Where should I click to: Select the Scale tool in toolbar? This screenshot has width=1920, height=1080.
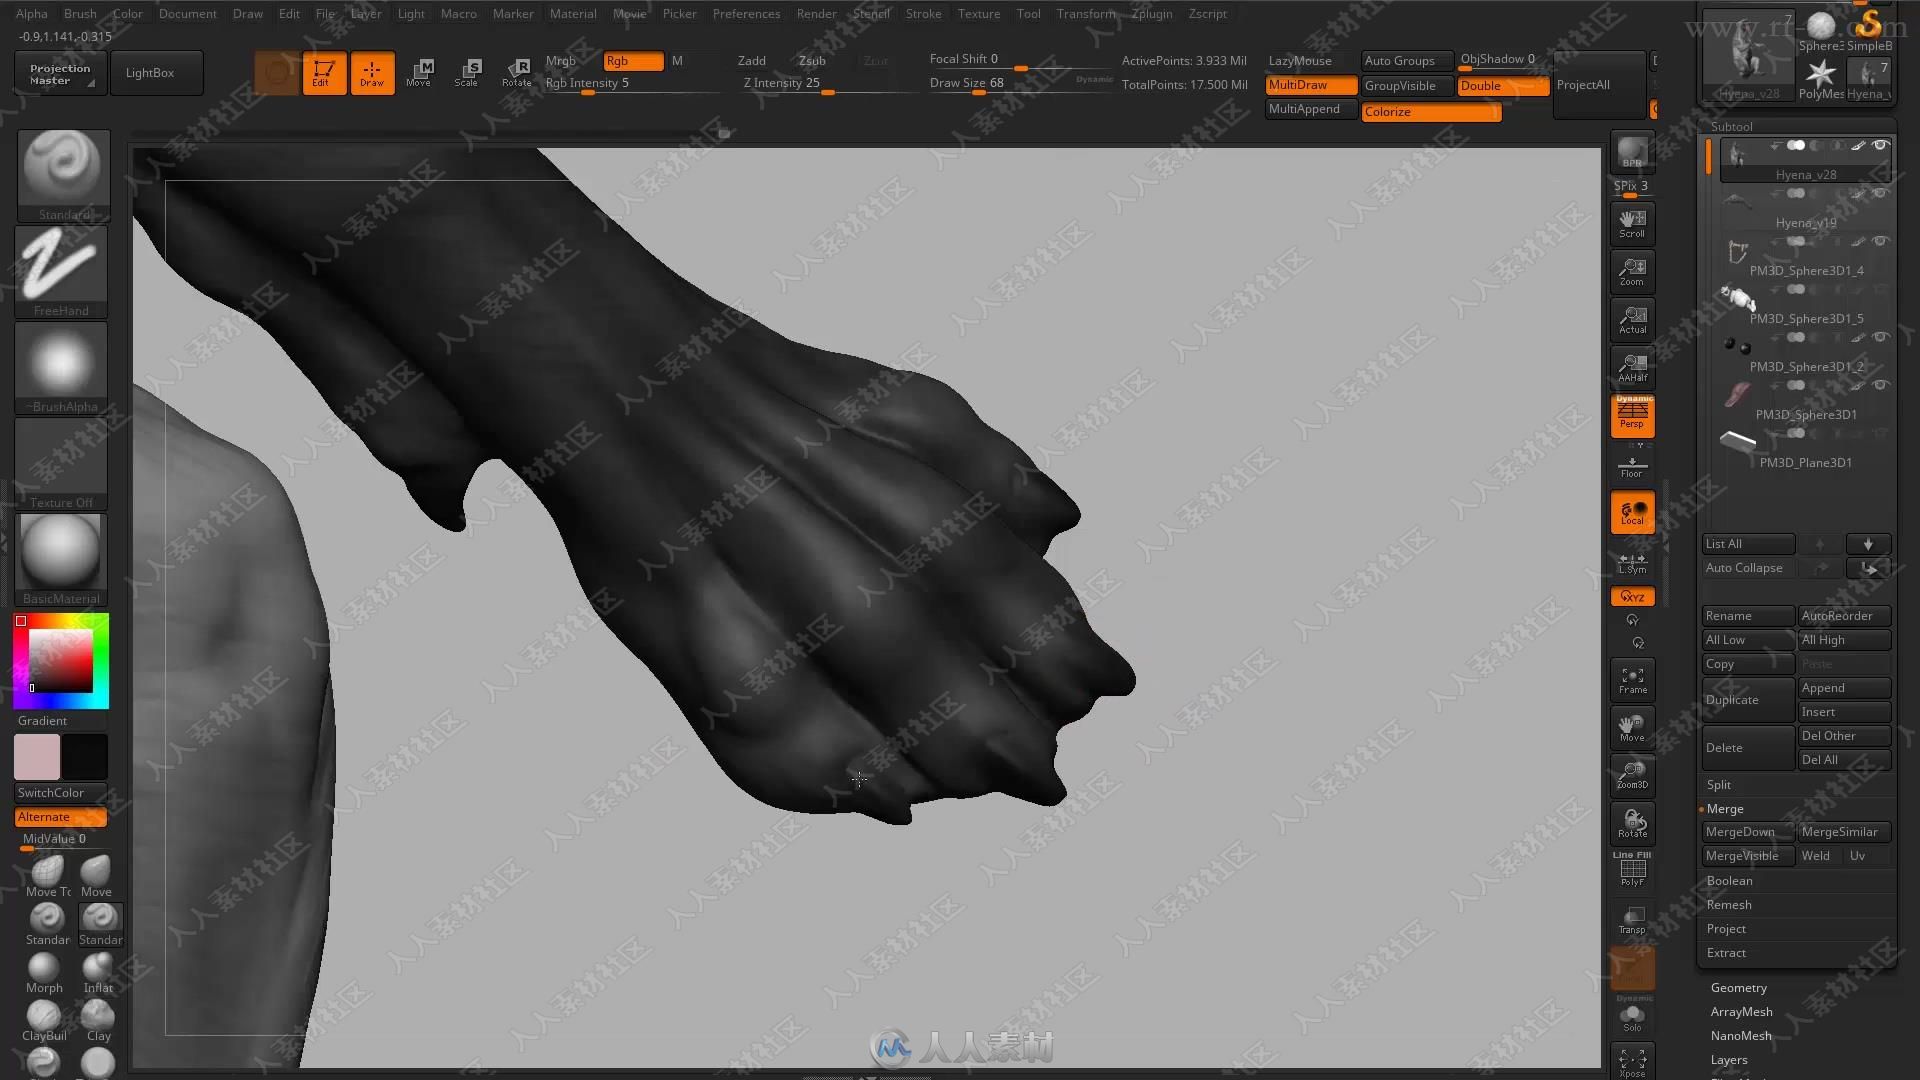tap(468, 71)
